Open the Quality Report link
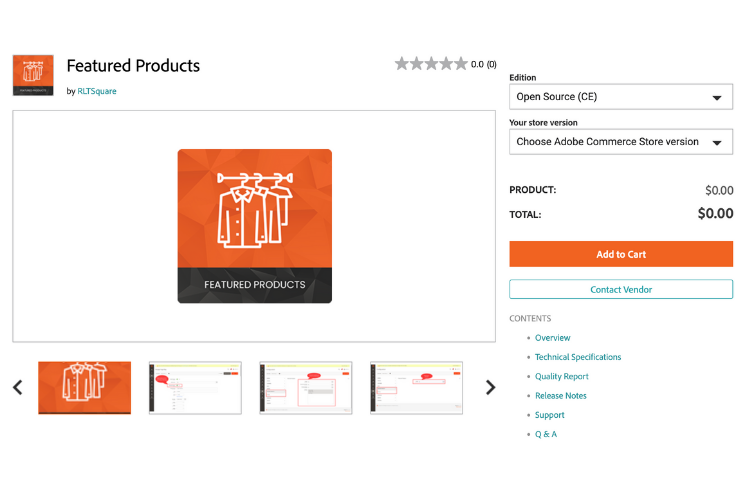Viewport: 750px width, 500px height. point(561,377)
